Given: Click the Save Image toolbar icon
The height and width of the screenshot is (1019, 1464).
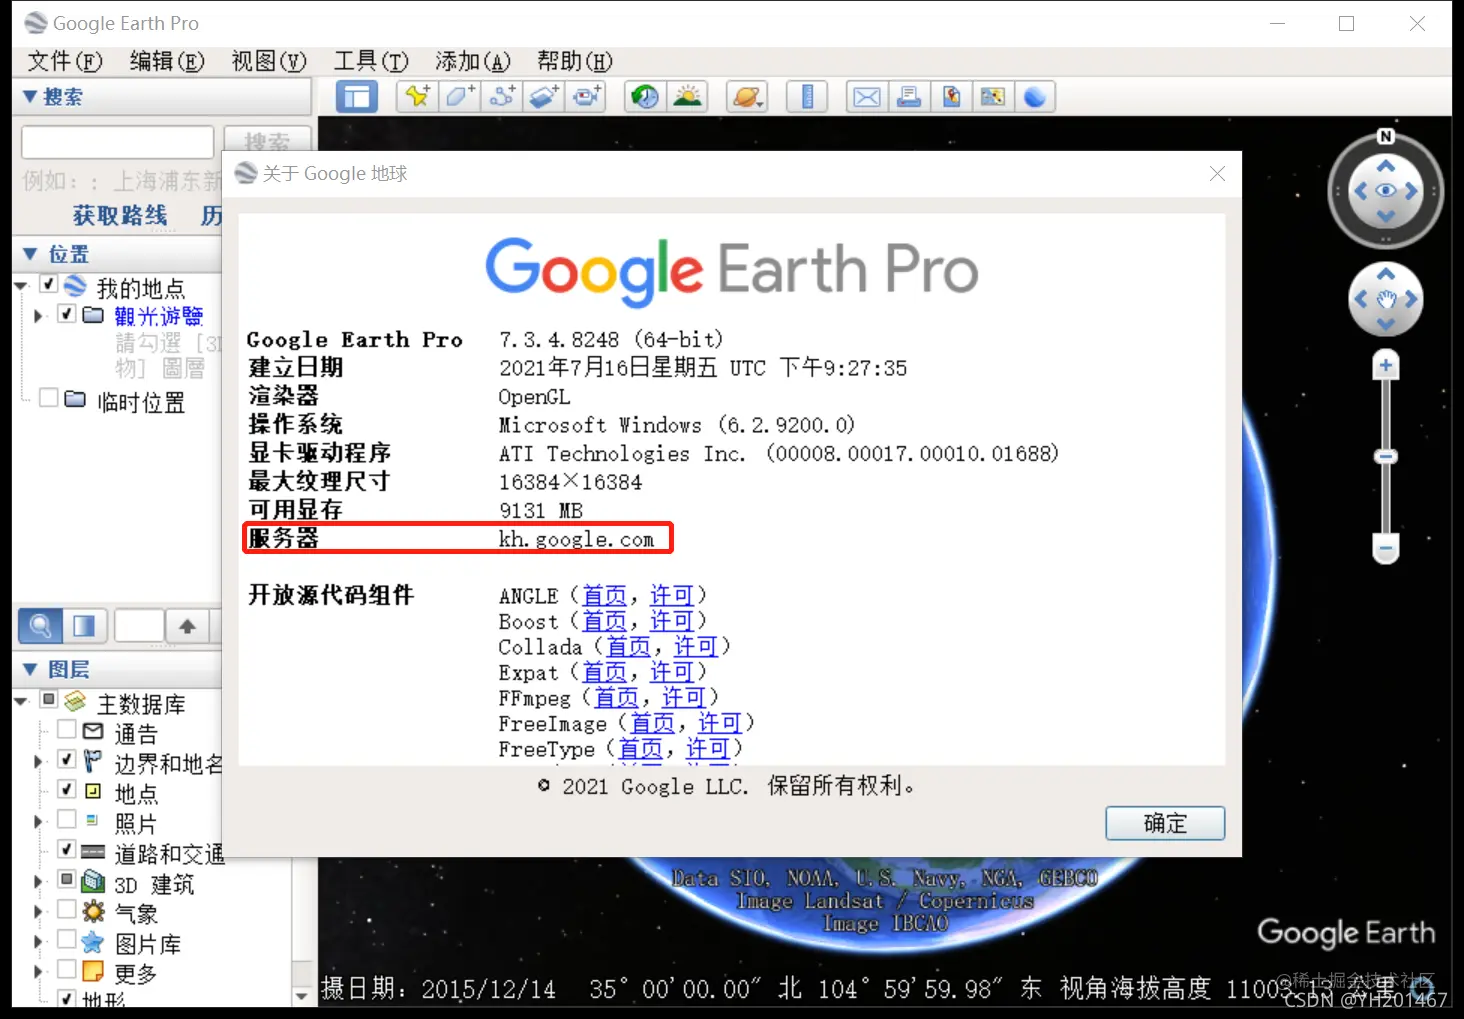Looking at the screenshot, I should click(951, 97).
